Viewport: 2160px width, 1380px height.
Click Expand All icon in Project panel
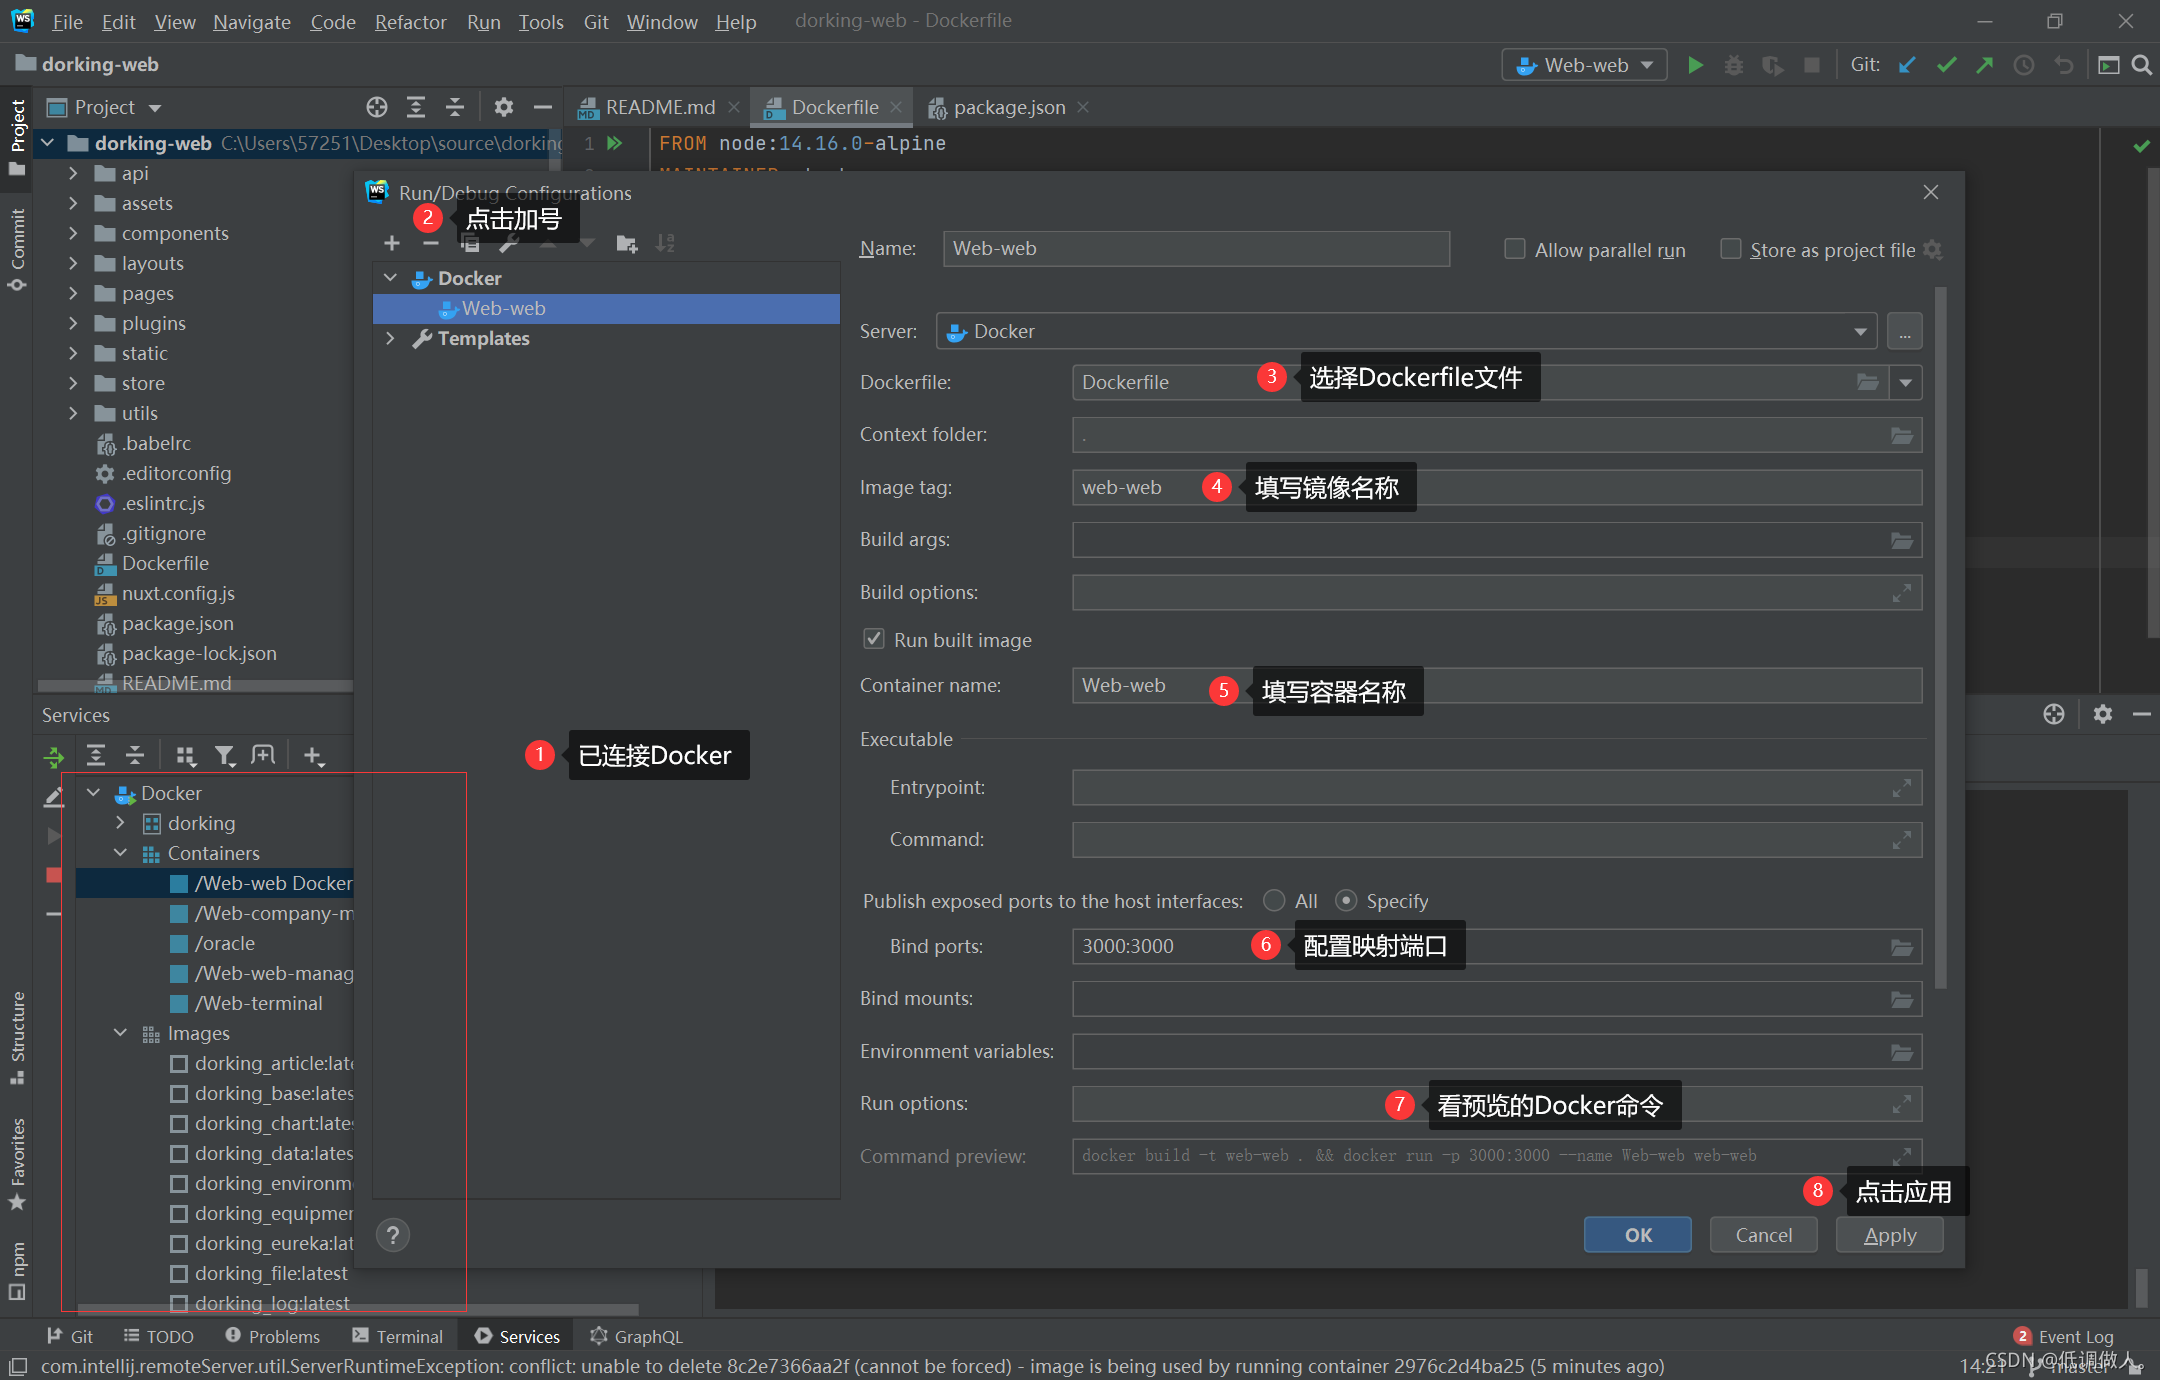coord(416,107)
